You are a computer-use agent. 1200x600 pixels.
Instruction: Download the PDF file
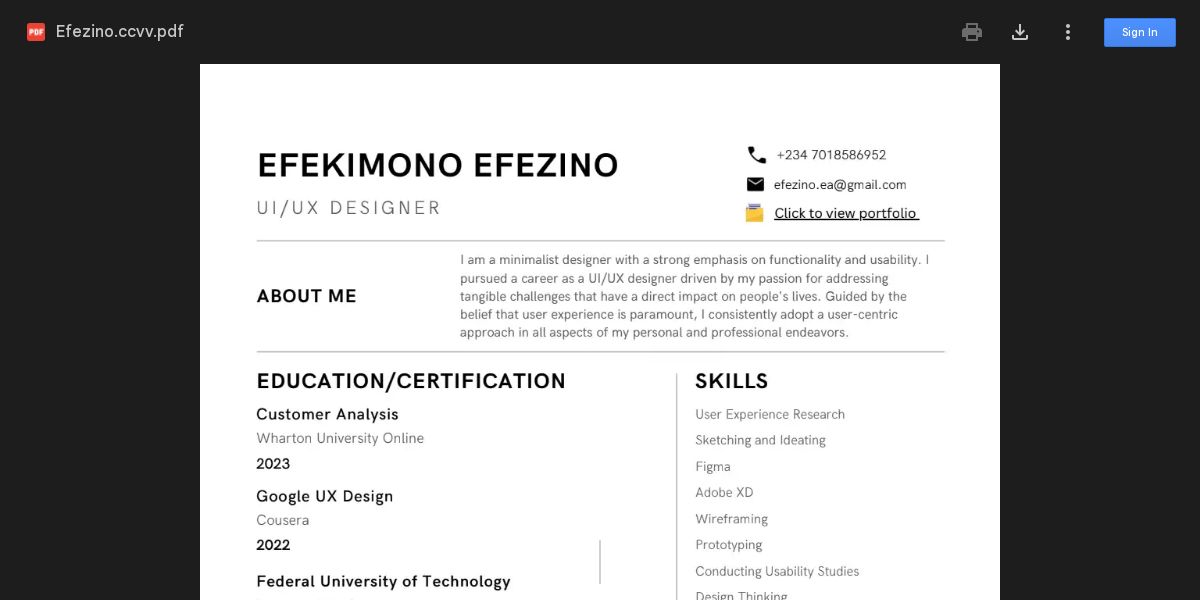point(1019,32)
